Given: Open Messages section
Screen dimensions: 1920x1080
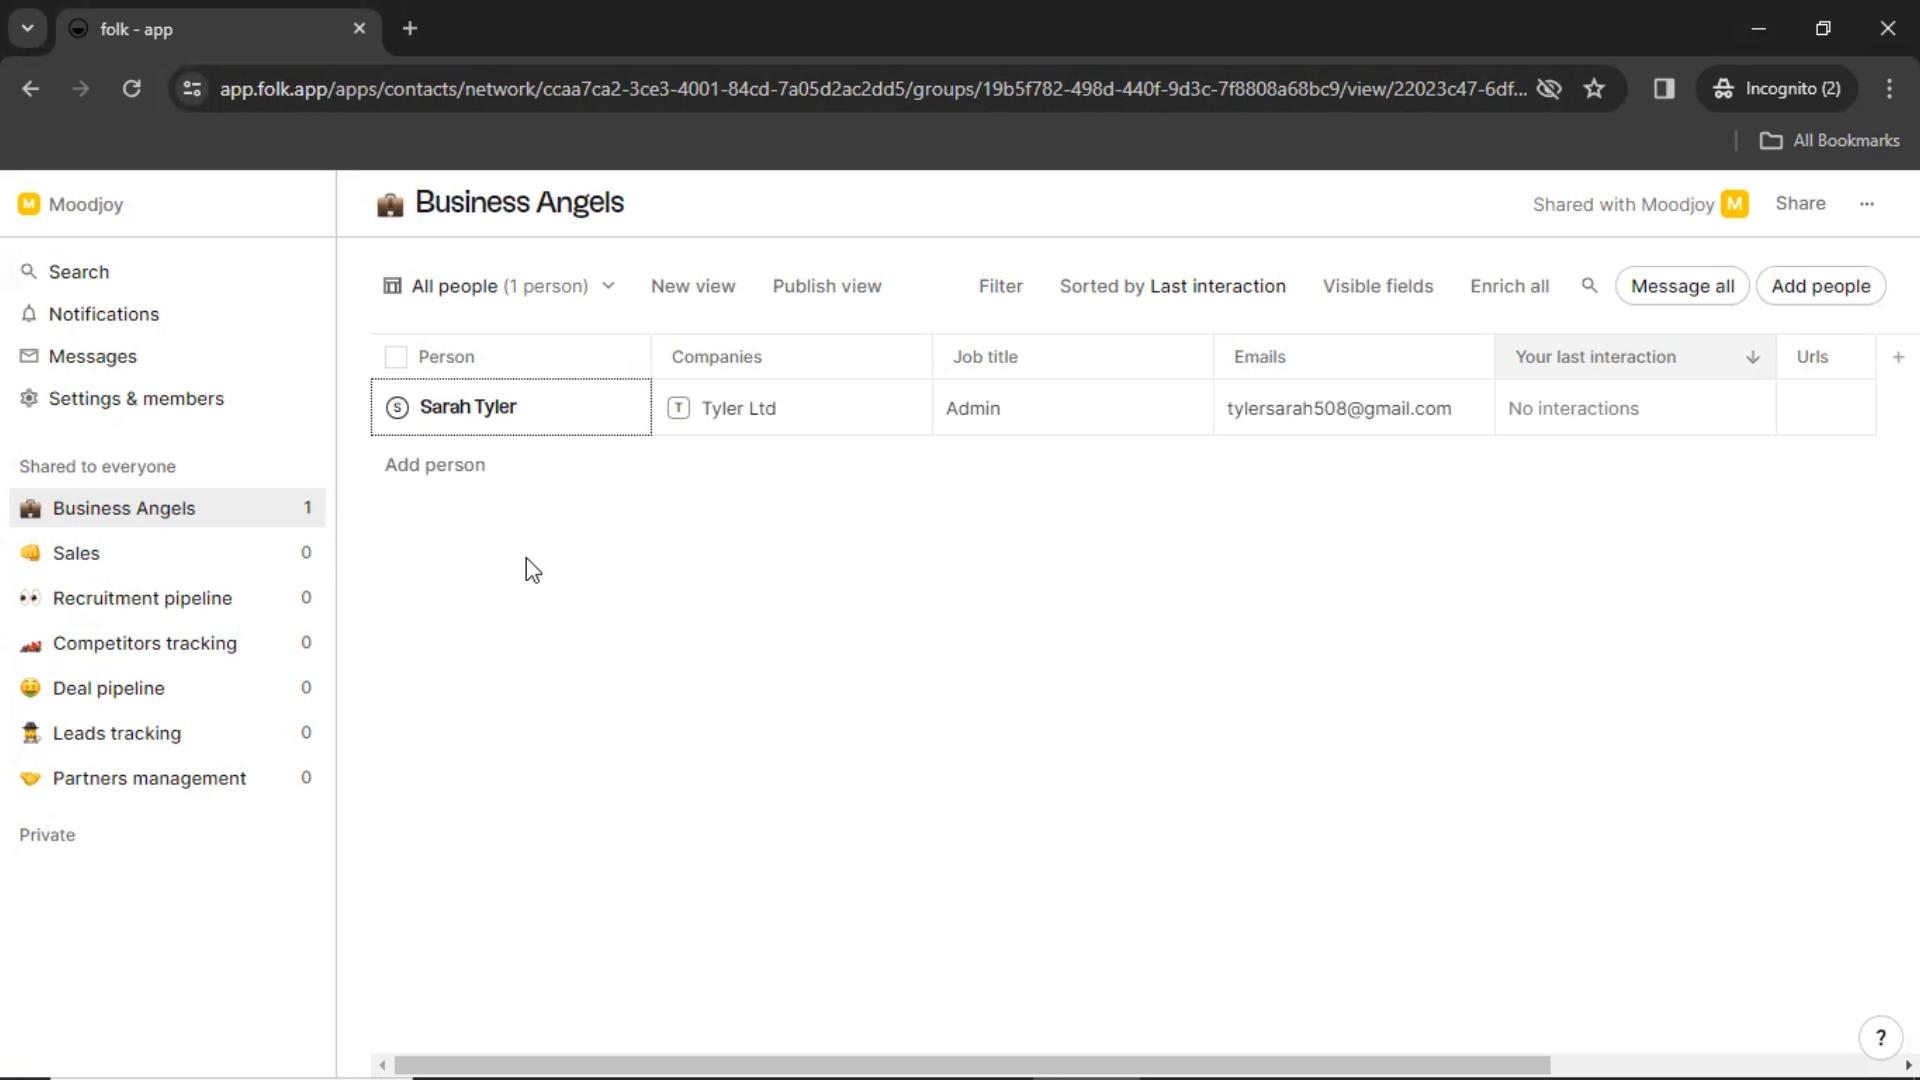Looking at the screenshot, I should [92, 356].
